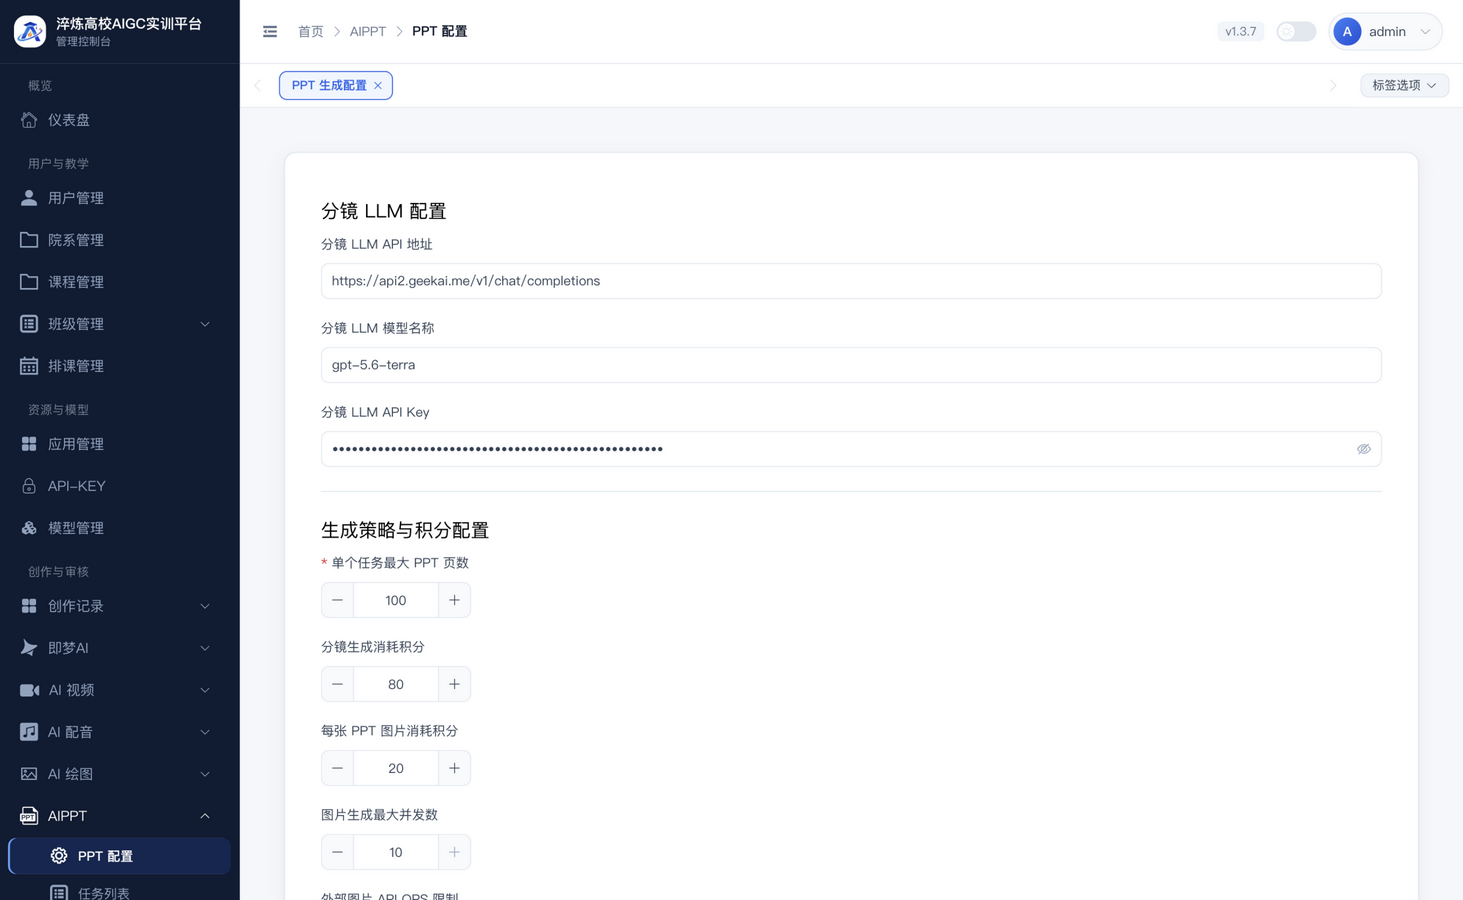The height and width of the screenshot is (900, 1463).
Task: Click the v1.3.7 version tag
Action: tap(1241, 32)
